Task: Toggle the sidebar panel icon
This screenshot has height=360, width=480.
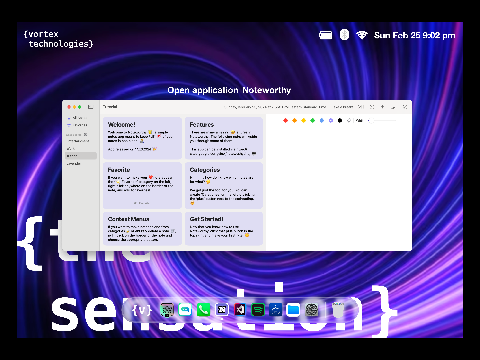Action: point(90,107)
